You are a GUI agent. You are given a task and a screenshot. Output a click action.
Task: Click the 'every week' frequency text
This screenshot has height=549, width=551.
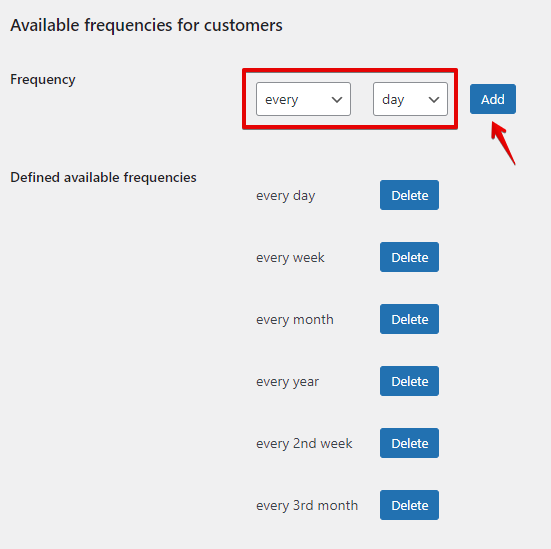[x=290, y=258]
